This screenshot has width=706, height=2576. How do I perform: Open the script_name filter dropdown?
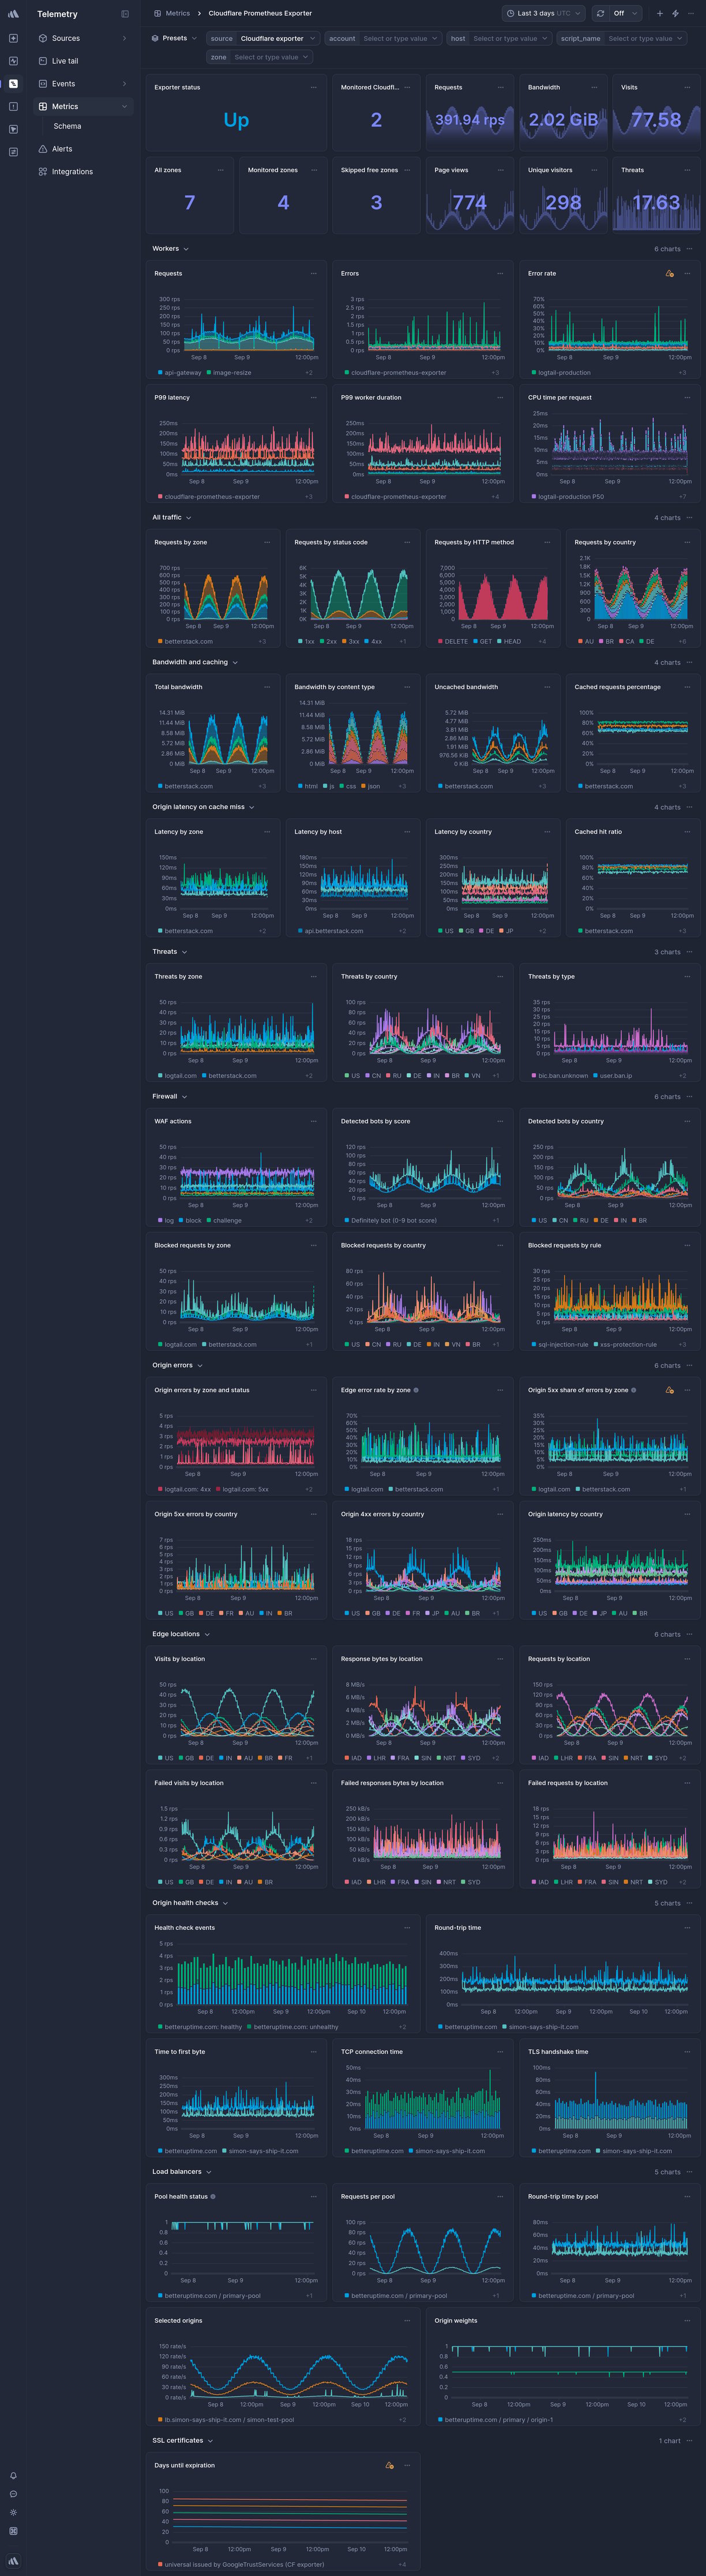pos(621,38)
